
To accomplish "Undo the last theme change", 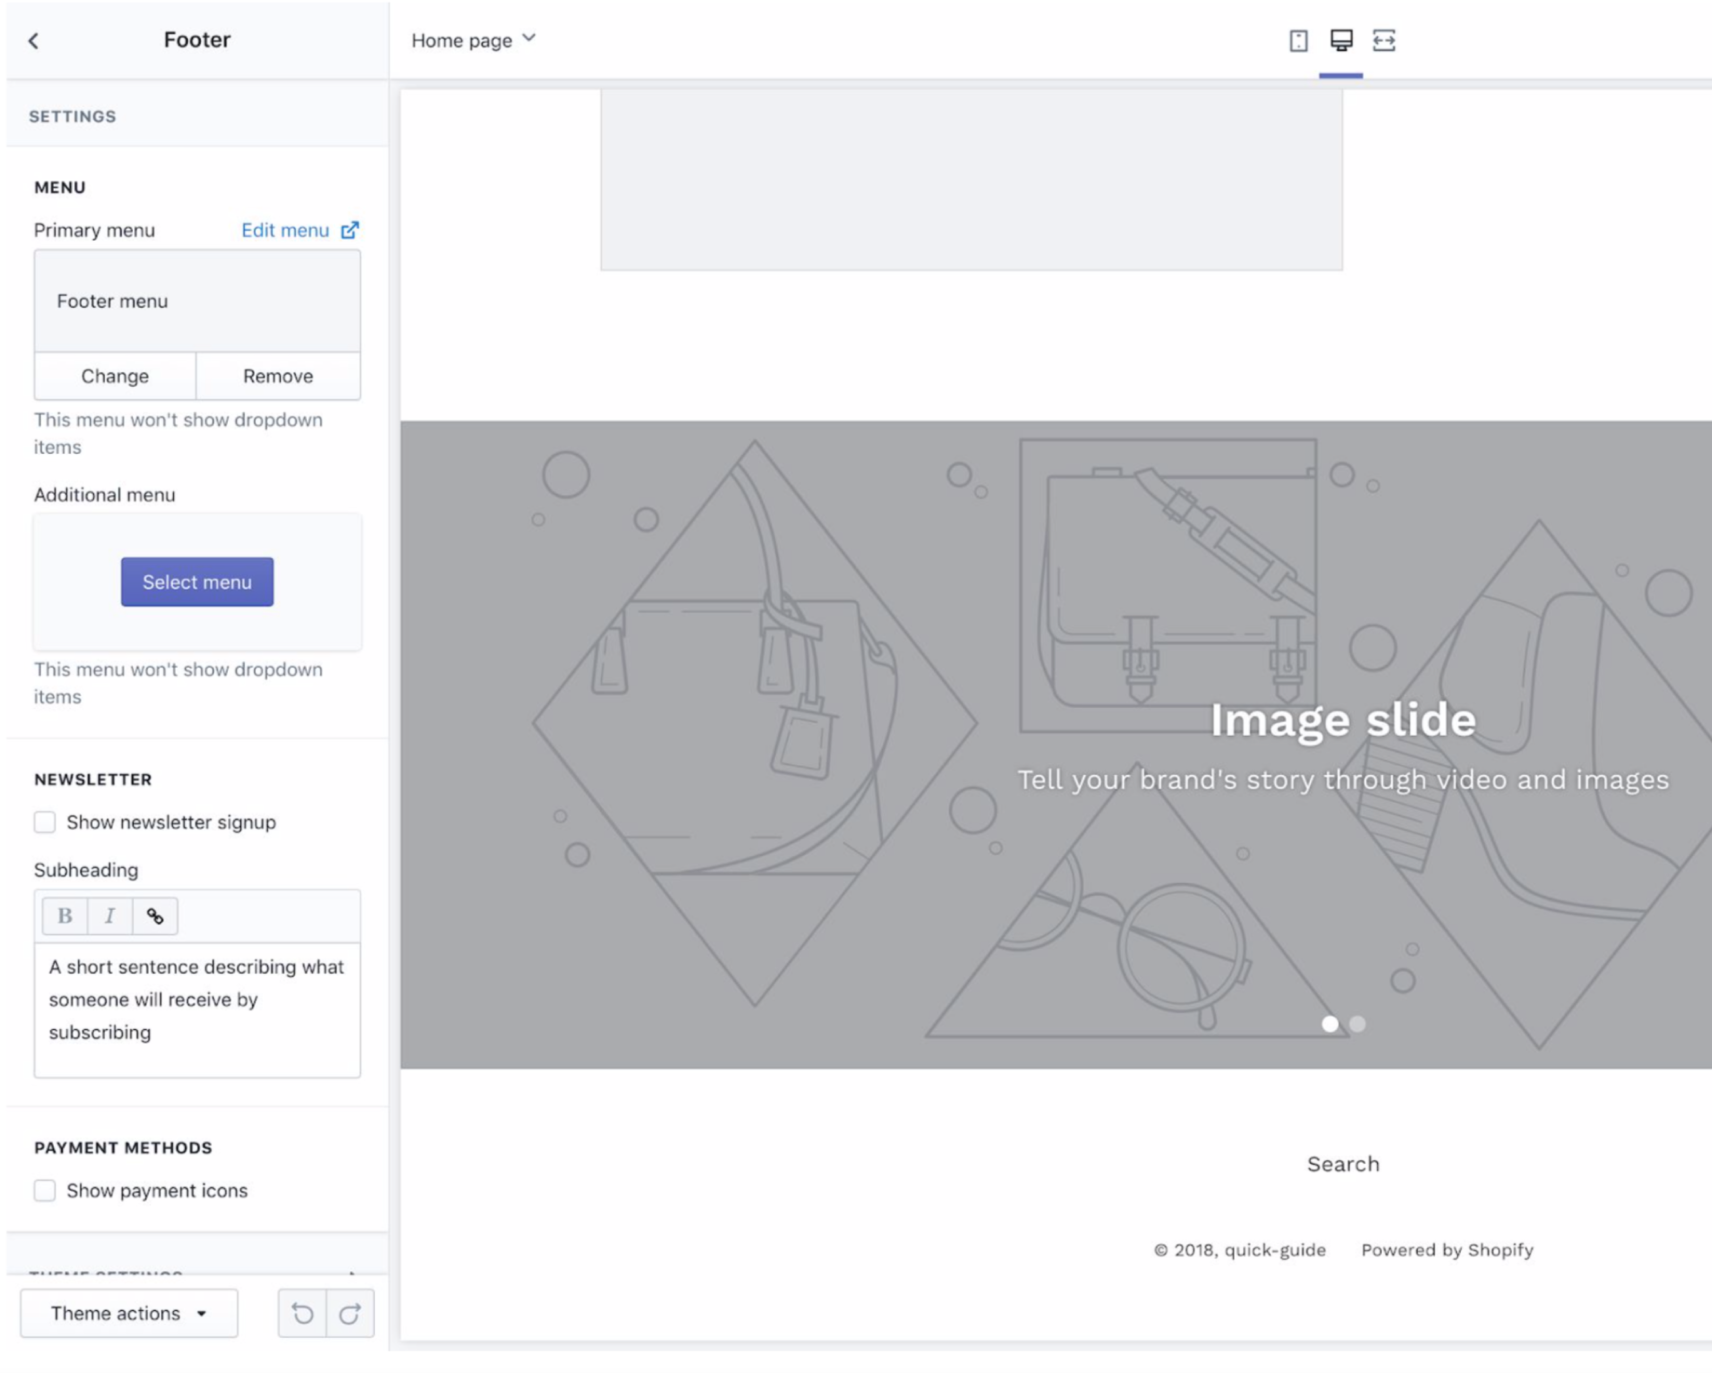I will pyautogui.click(x=303, y=1313).
